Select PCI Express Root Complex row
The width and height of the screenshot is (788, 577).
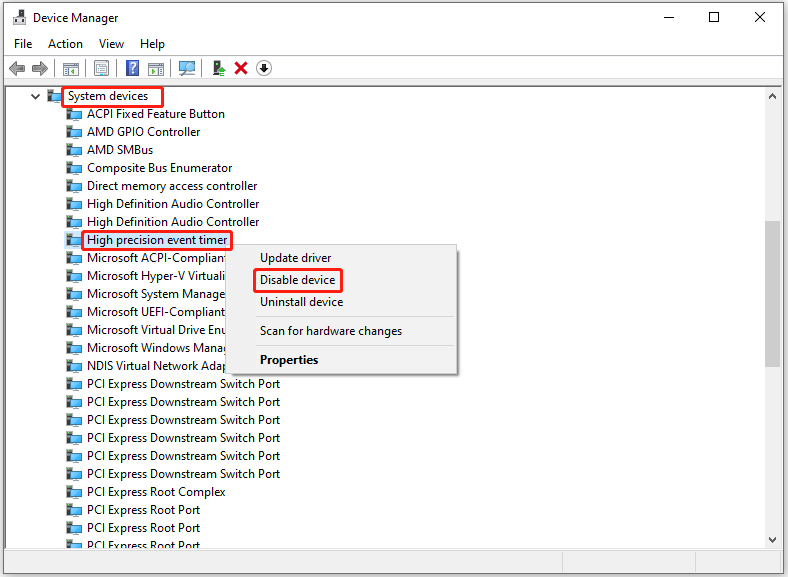pos(156,492)
